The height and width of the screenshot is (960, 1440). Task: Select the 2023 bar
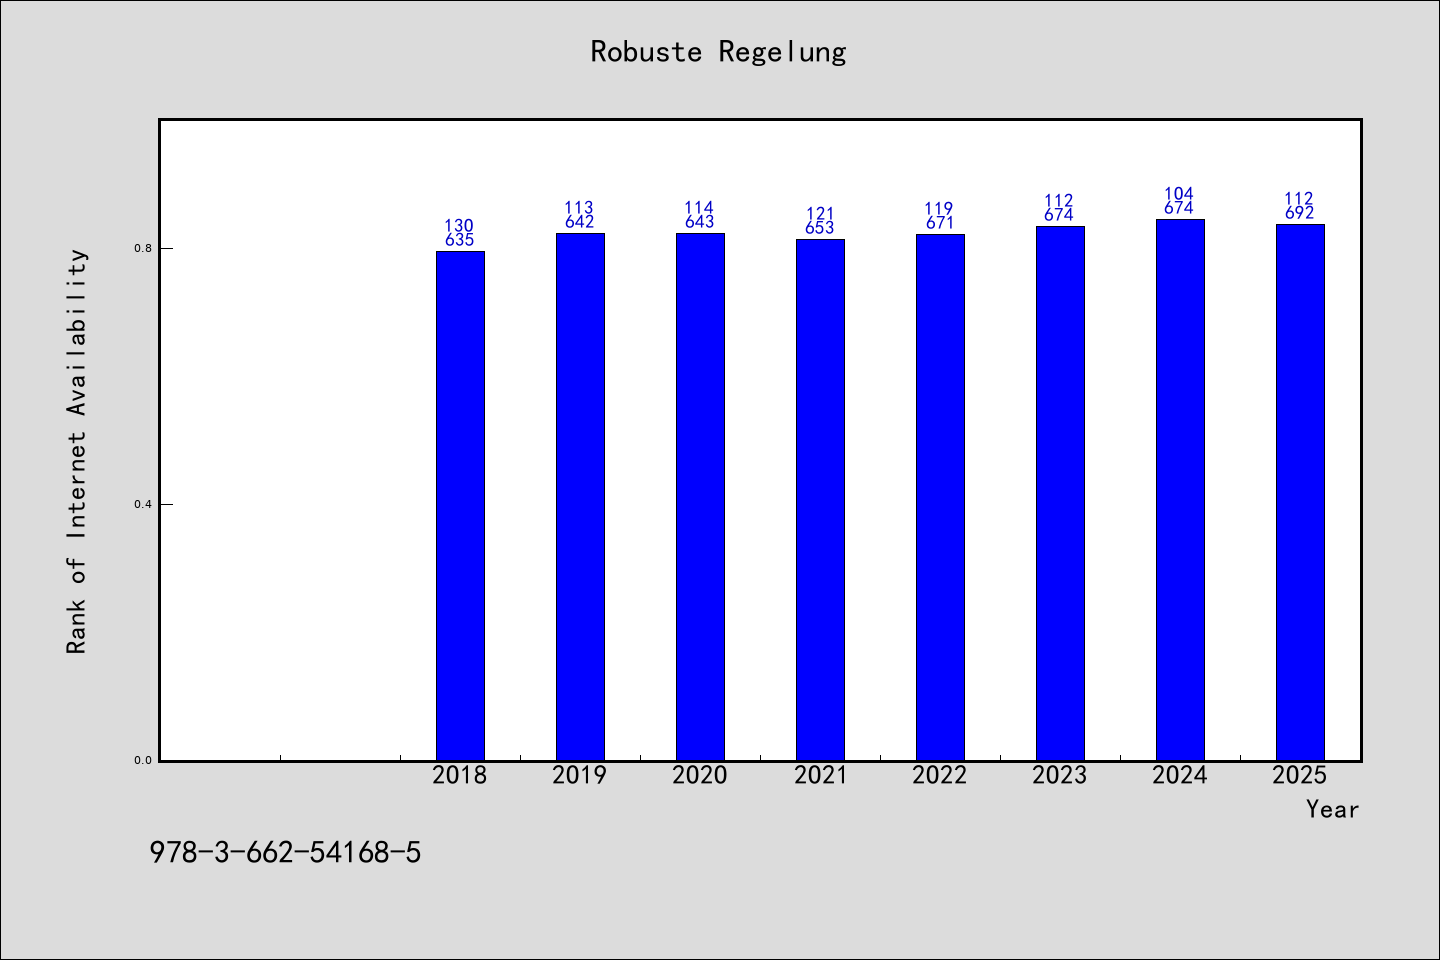(1060, 494)
